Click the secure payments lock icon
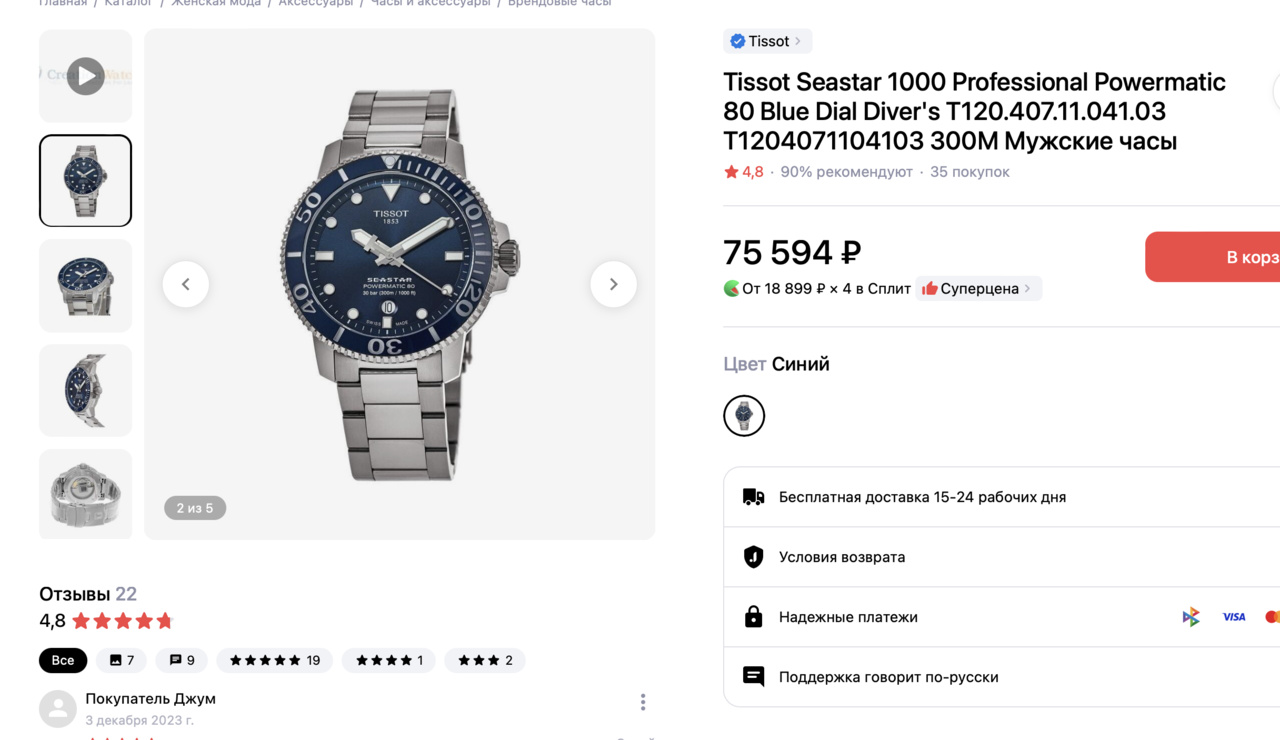 (x=753, y=617)
